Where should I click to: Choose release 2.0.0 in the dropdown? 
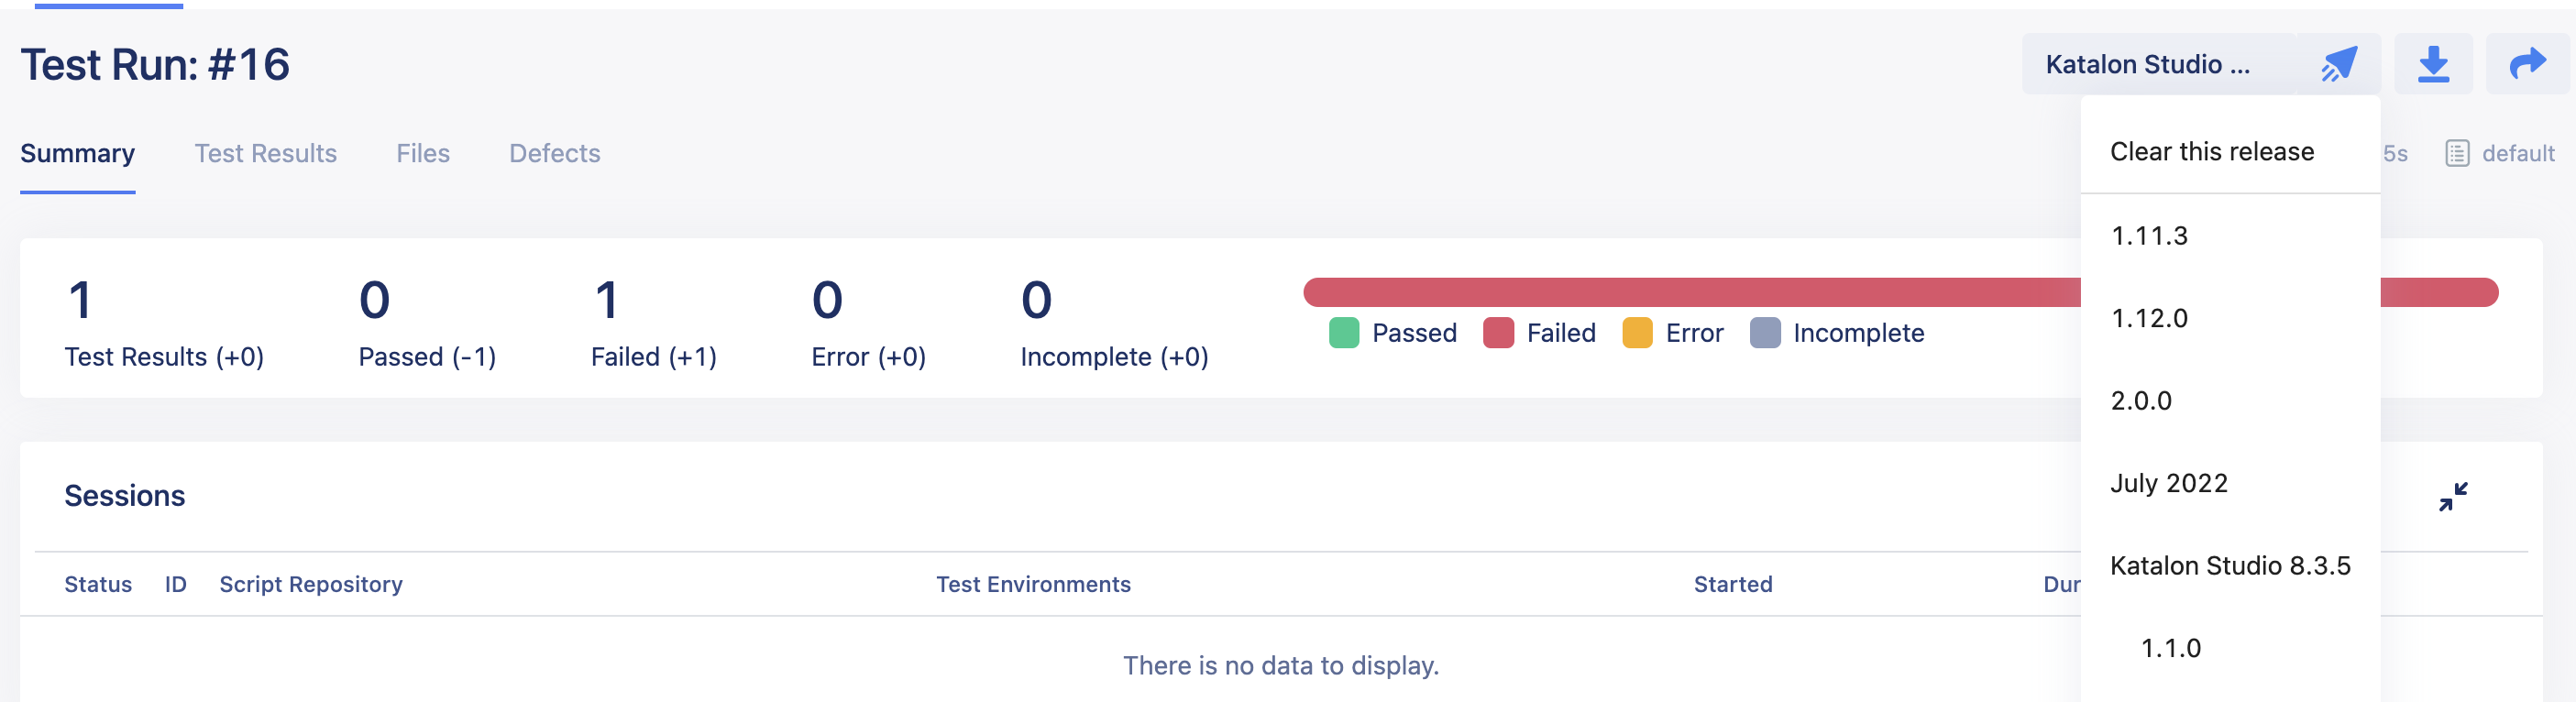pyautogui.click(x=2141, y=401)
